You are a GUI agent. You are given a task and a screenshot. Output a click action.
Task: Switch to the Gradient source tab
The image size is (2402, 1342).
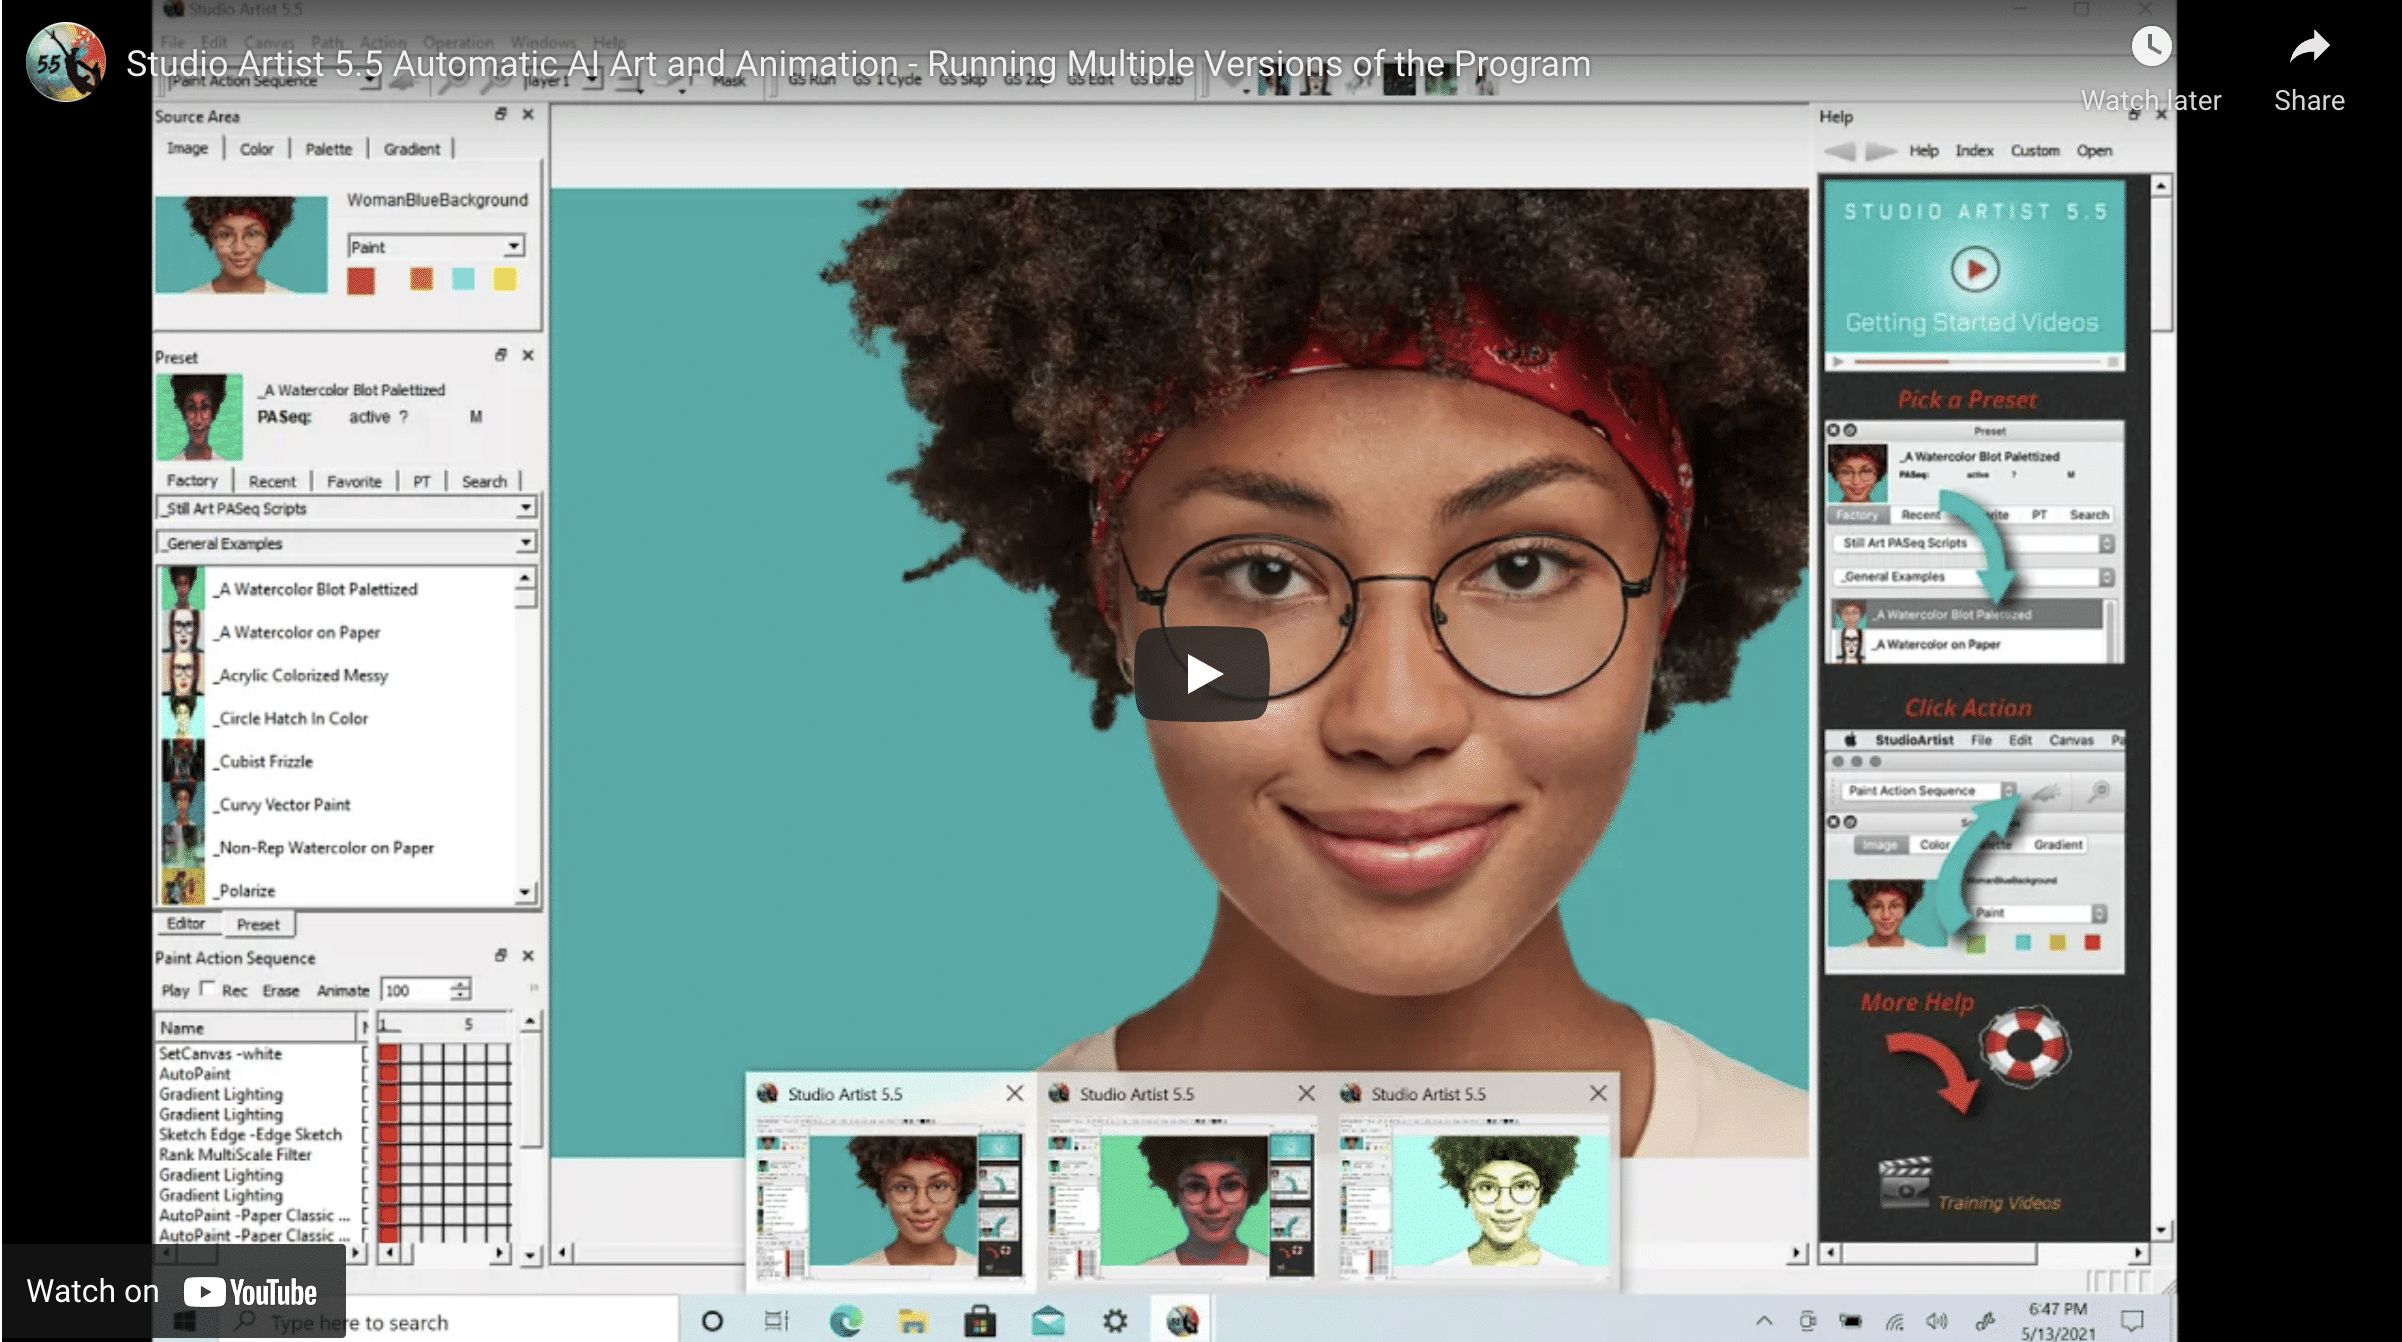411,149
